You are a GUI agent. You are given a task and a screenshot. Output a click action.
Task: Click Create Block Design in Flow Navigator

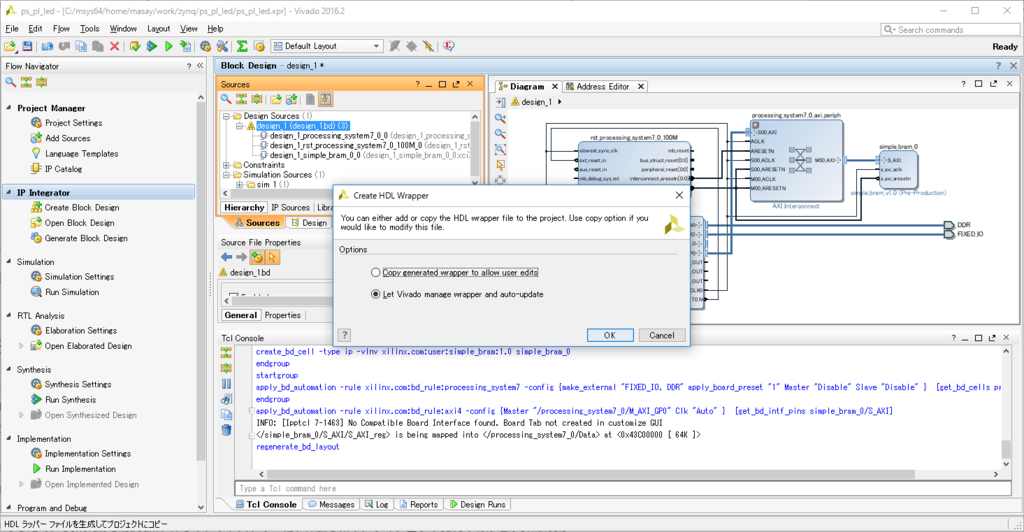[82, 208]
